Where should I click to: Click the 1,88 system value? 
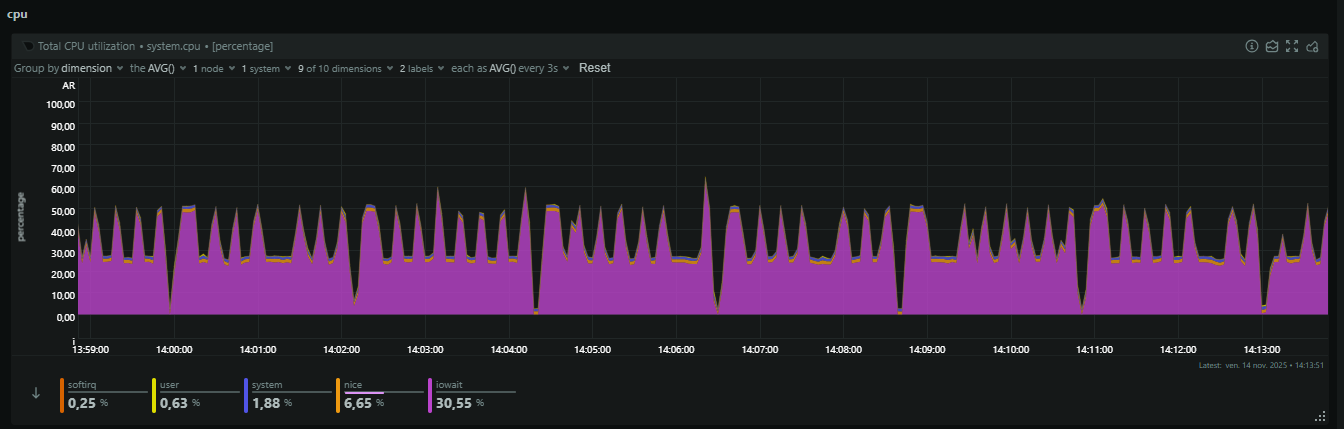[266, 403]
